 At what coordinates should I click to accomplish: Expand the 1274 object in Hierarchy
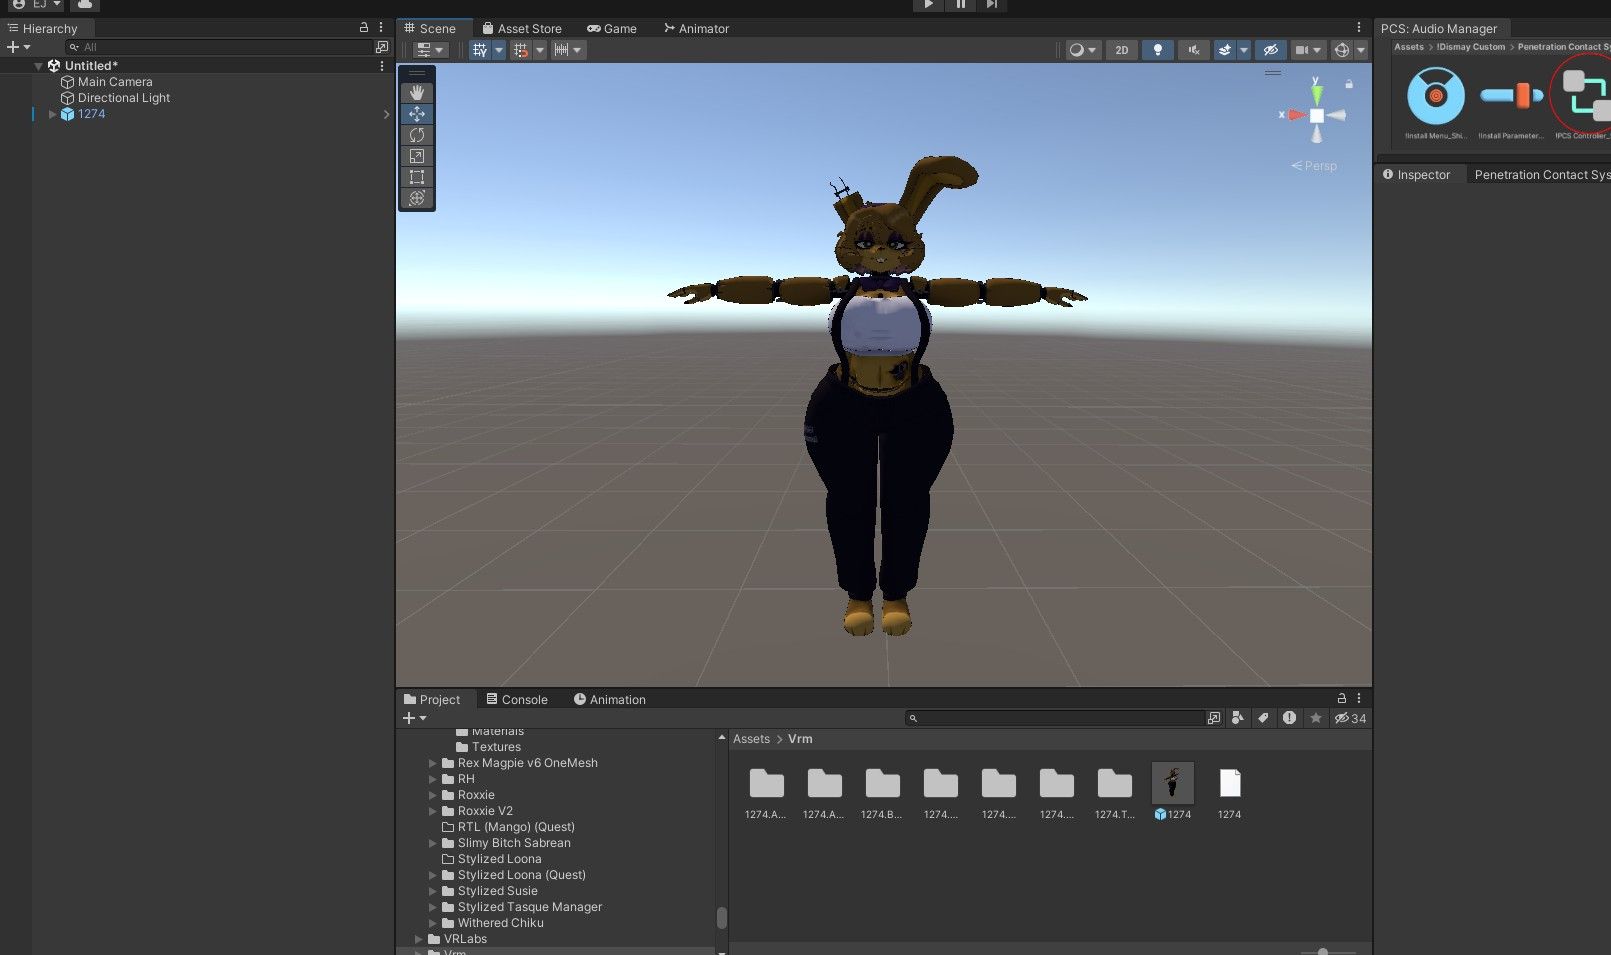[52, 114]
